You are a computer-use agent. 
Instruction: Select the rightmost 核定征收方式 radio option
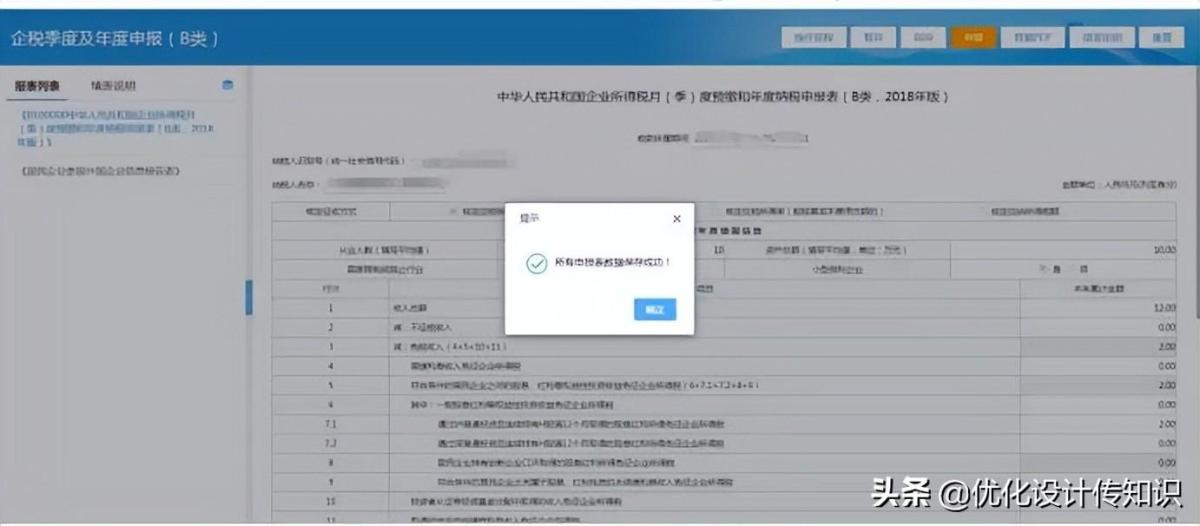pos(985,212)
